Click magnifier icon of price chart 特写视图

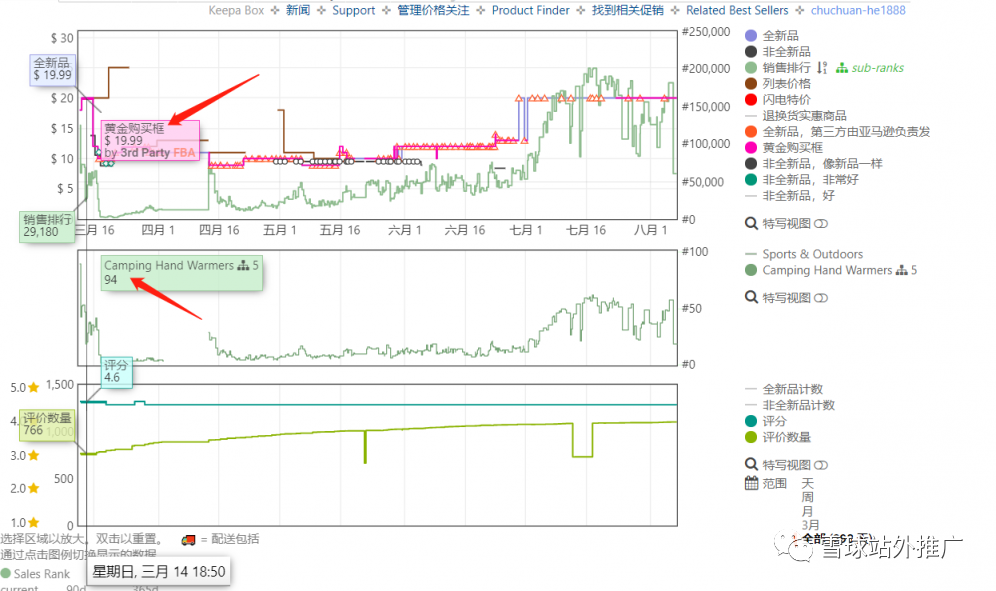point(751,223)
